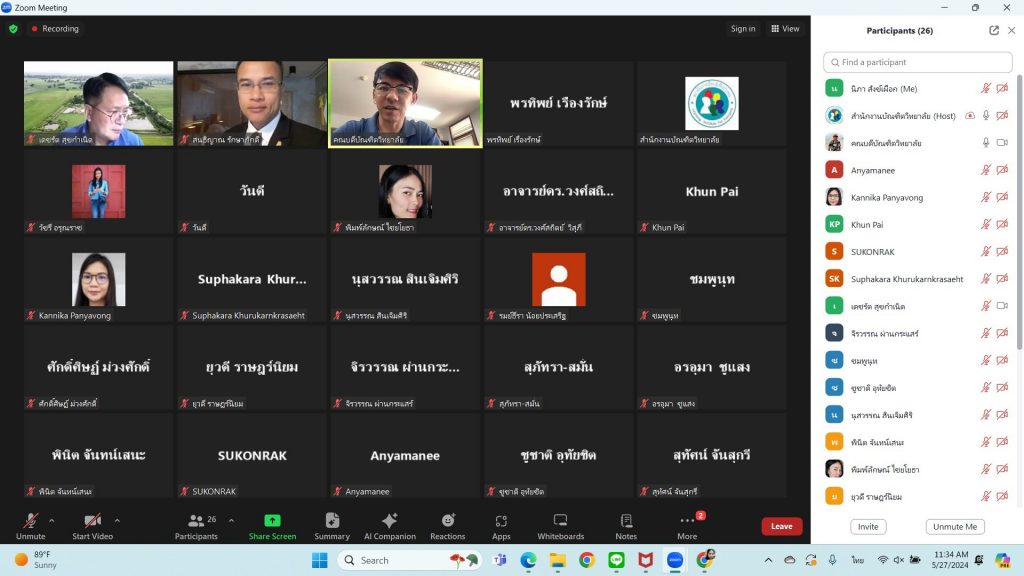Click the Find a participant search field
This screenshot has width=1024, height=576.
point(917,62)
